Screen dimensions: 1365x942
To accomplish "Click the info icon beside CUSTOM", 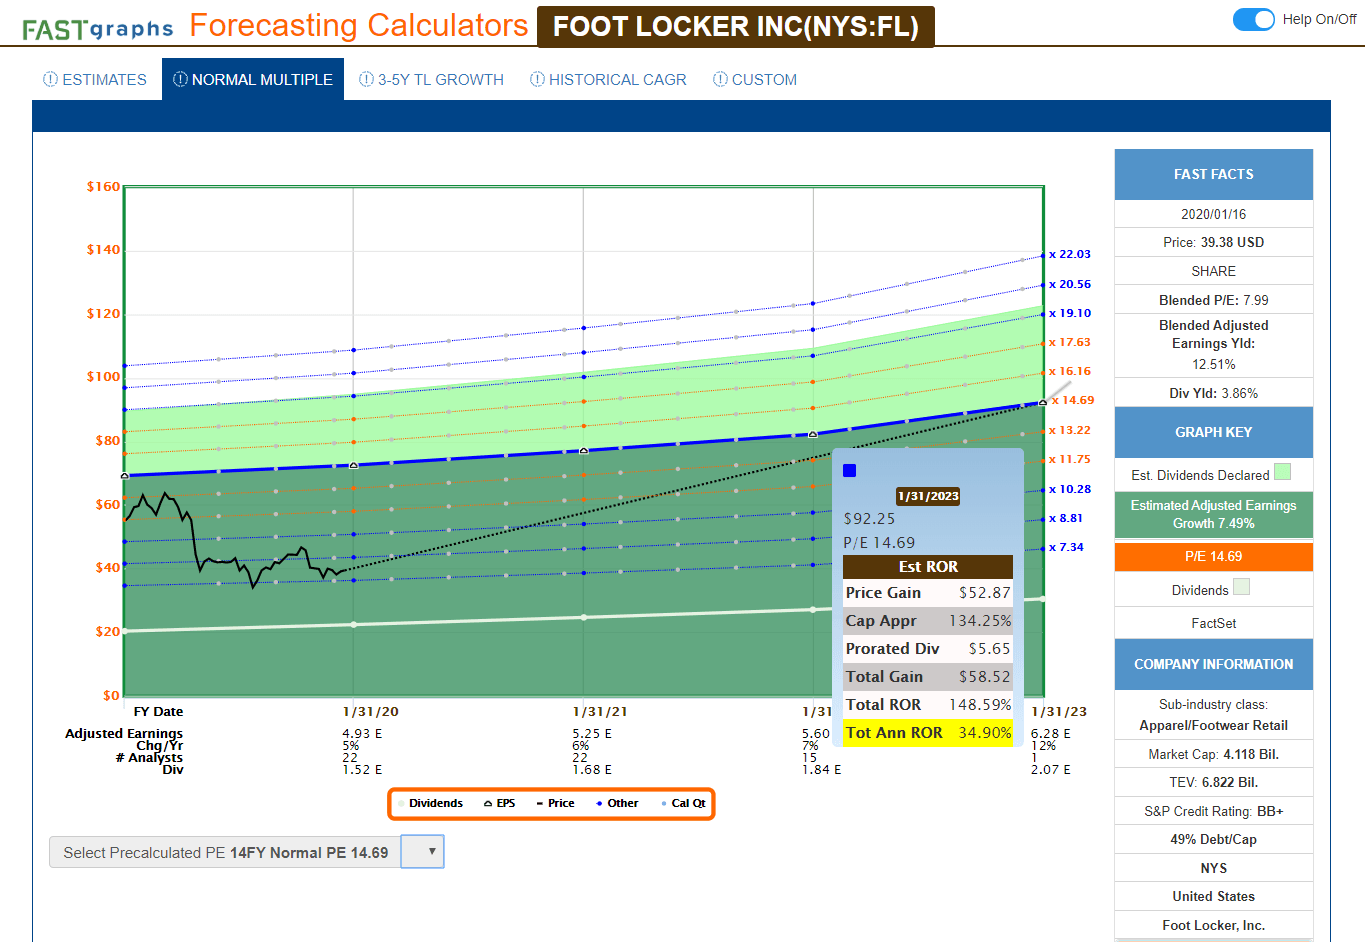I will [720, 79].
